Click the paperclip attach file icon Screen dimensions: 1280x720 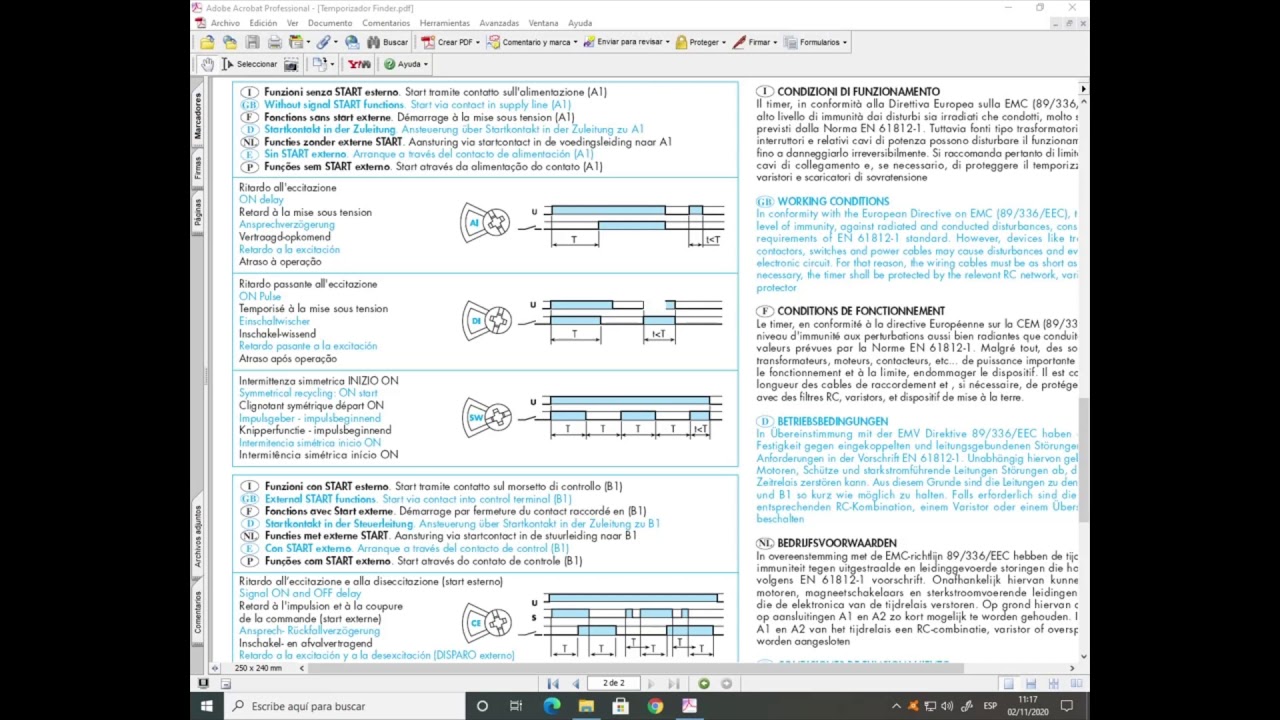pyautogui.click(x=323, y=42)
